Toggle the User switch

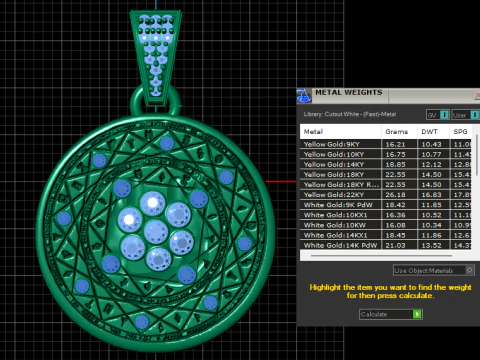pos(466,115)
